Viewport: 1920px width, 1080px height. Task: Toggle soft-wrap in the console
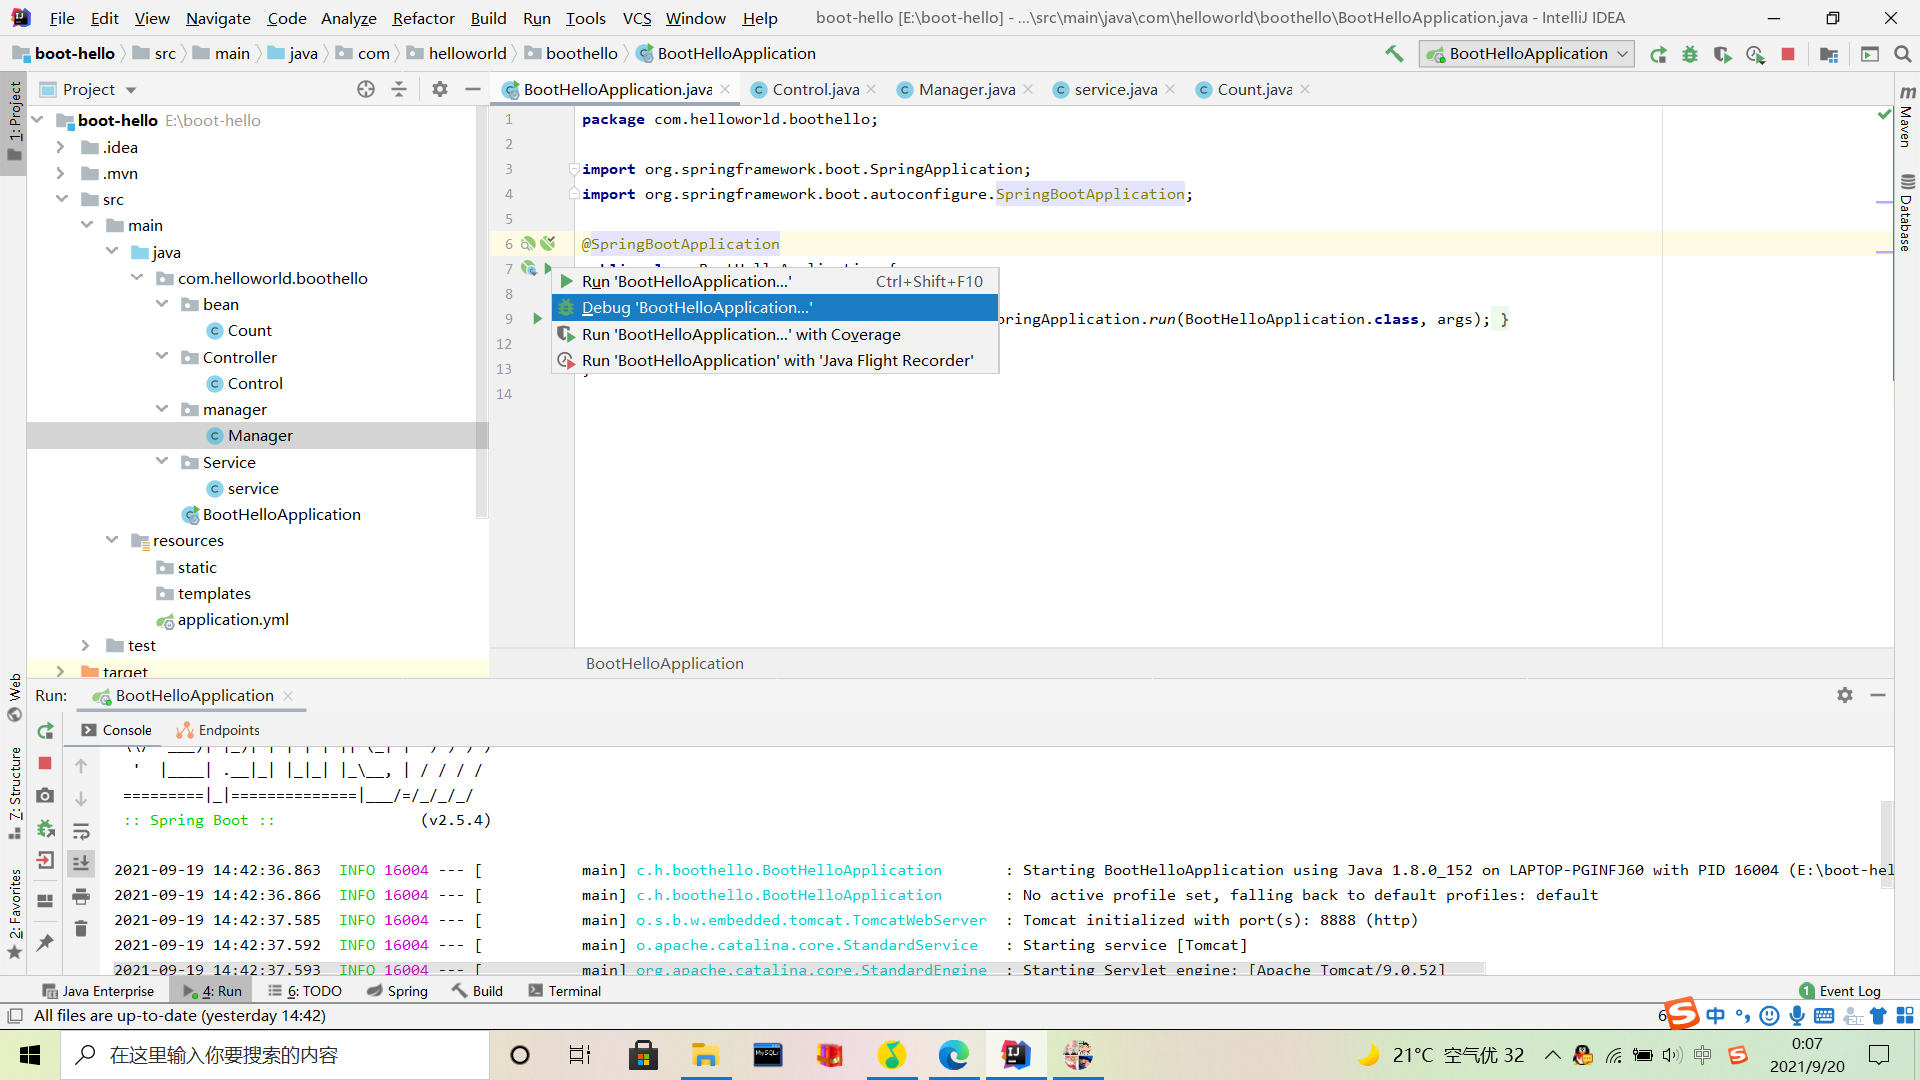click(81, 831)
